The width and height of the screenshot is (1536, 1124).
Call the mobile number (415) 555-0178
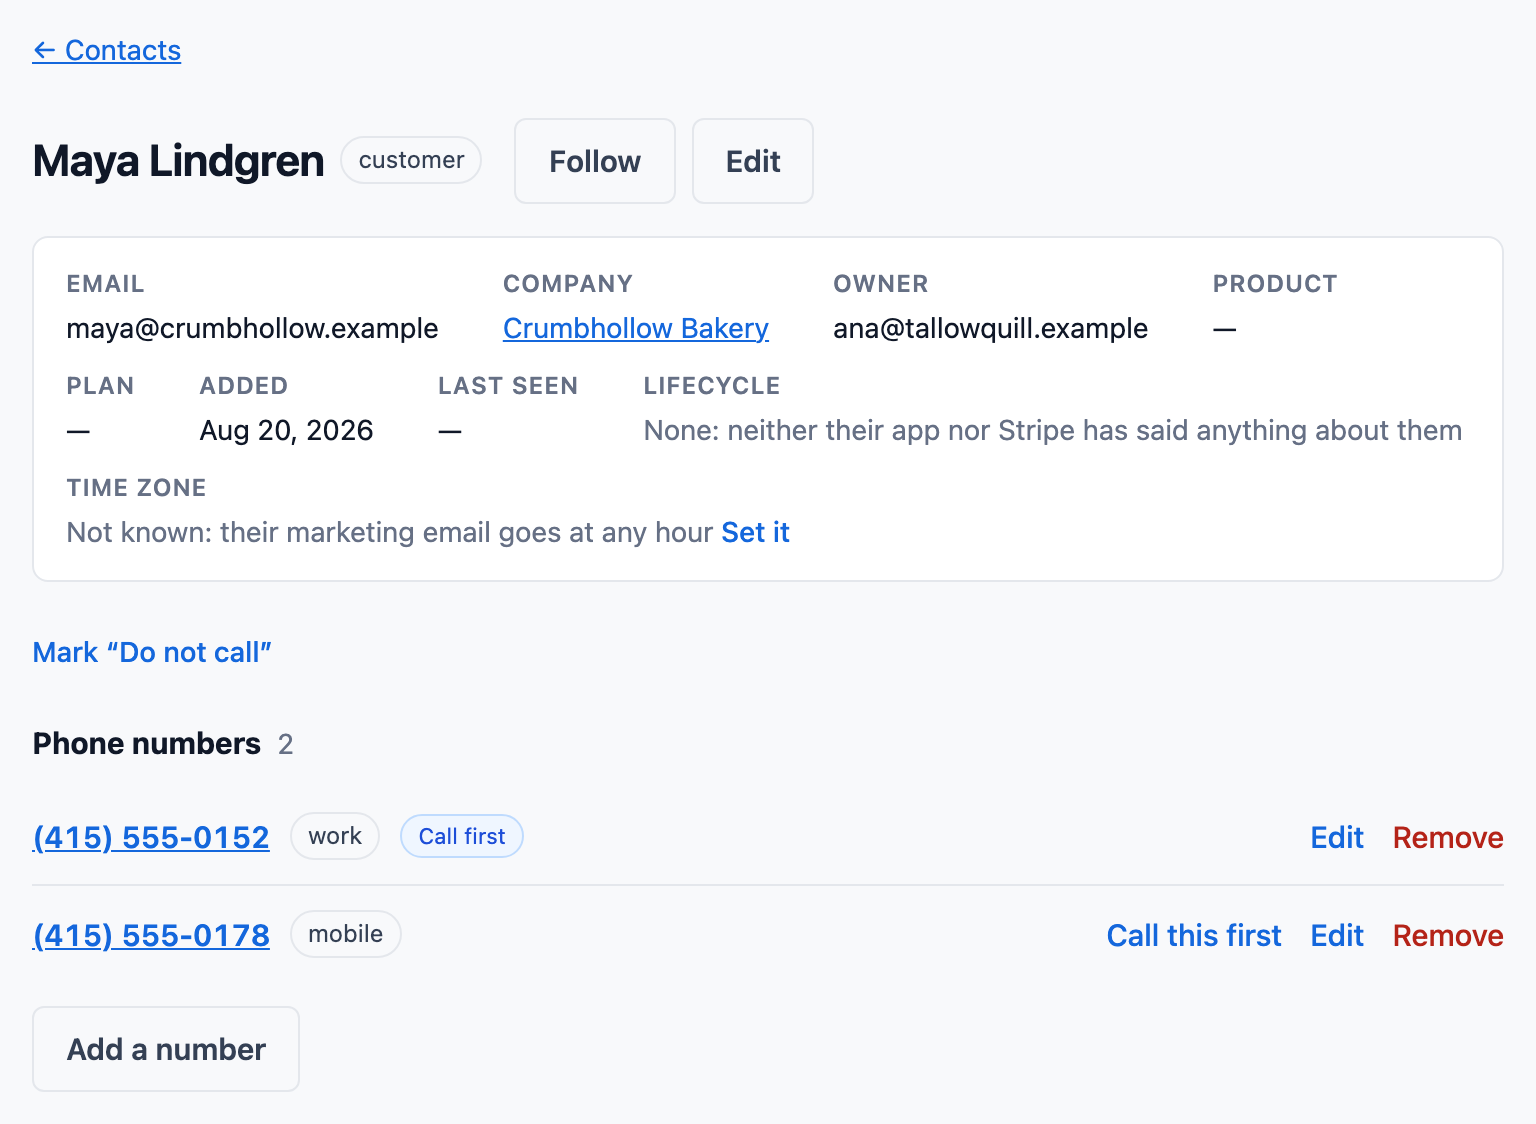pos(151,935)
